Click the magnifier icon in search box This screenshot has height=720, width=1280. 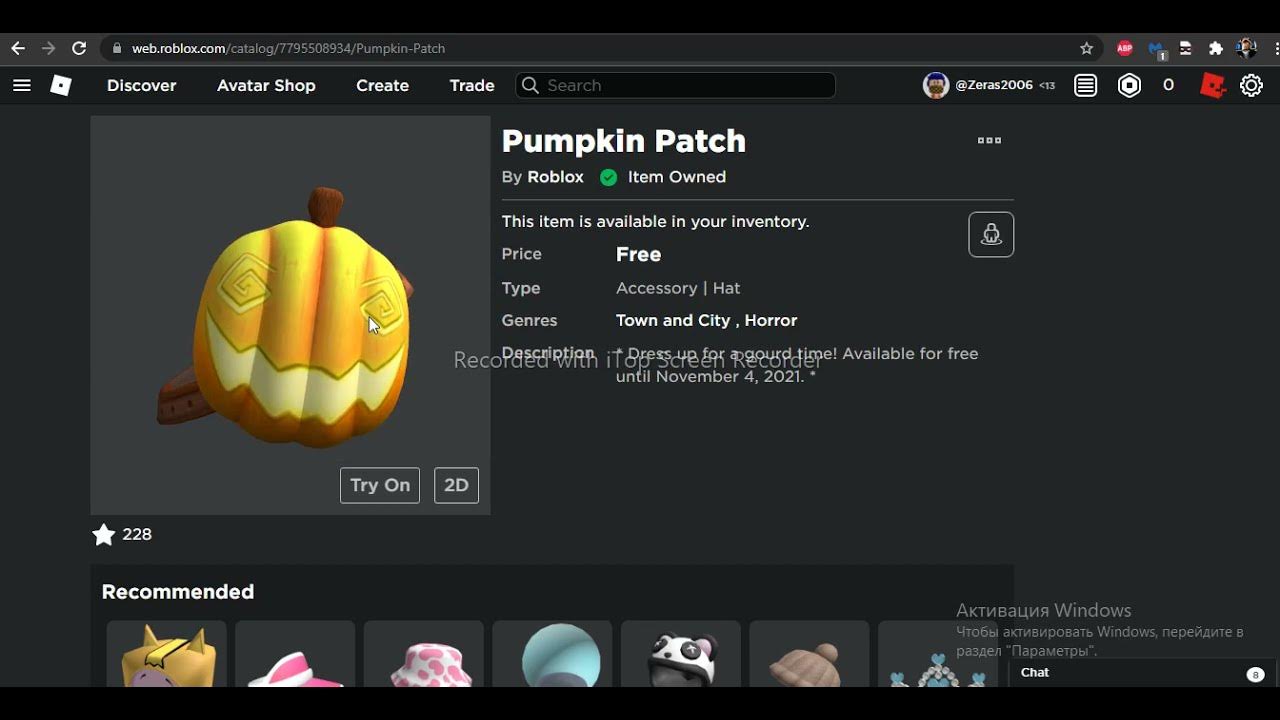531,86
